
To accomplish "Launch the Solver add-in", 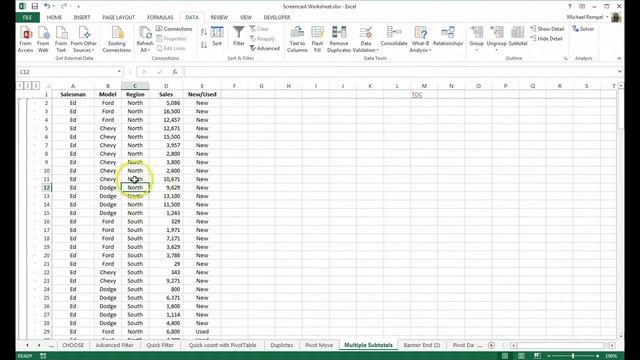I will [x=583, y=29].
